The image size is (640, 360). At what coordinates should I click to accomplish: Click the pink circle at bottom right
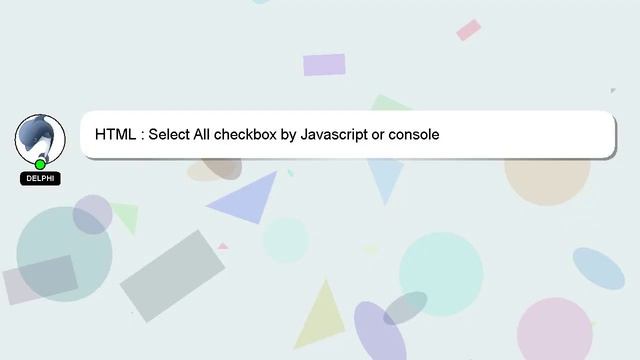[x=555, y=329]
